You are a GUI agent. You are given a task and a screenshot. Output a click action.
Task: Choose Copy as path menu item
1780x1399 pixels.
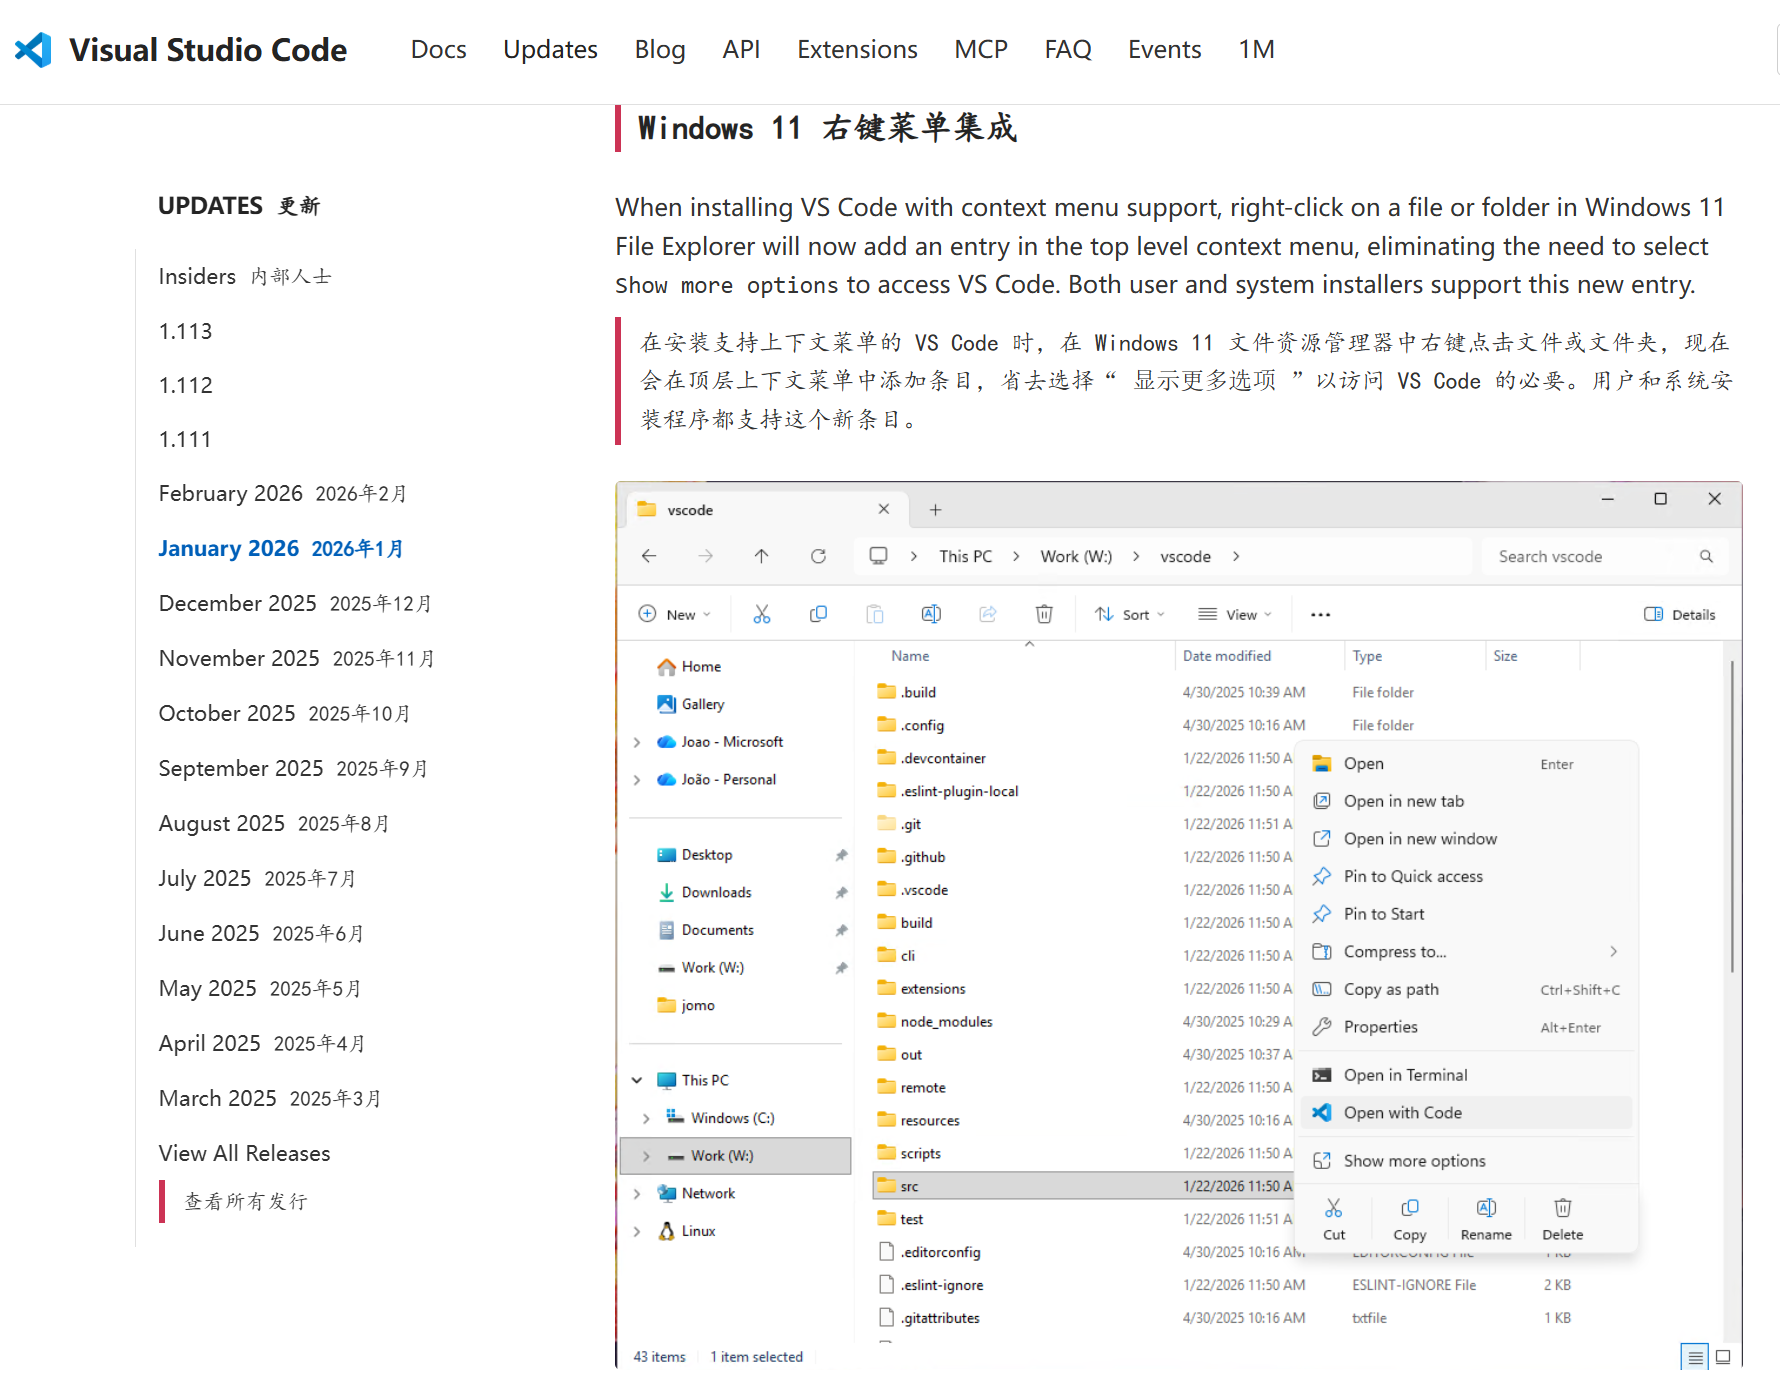click(1466, 990)
